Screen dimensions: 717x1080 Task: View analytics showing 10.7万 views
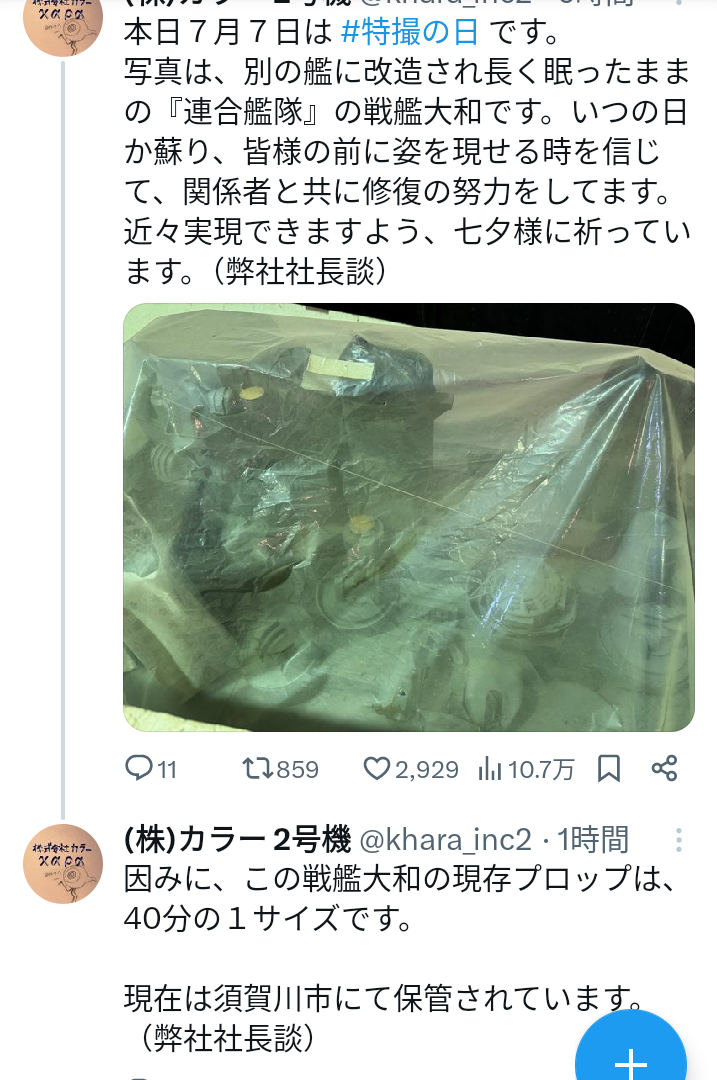(x=526, y=769)
